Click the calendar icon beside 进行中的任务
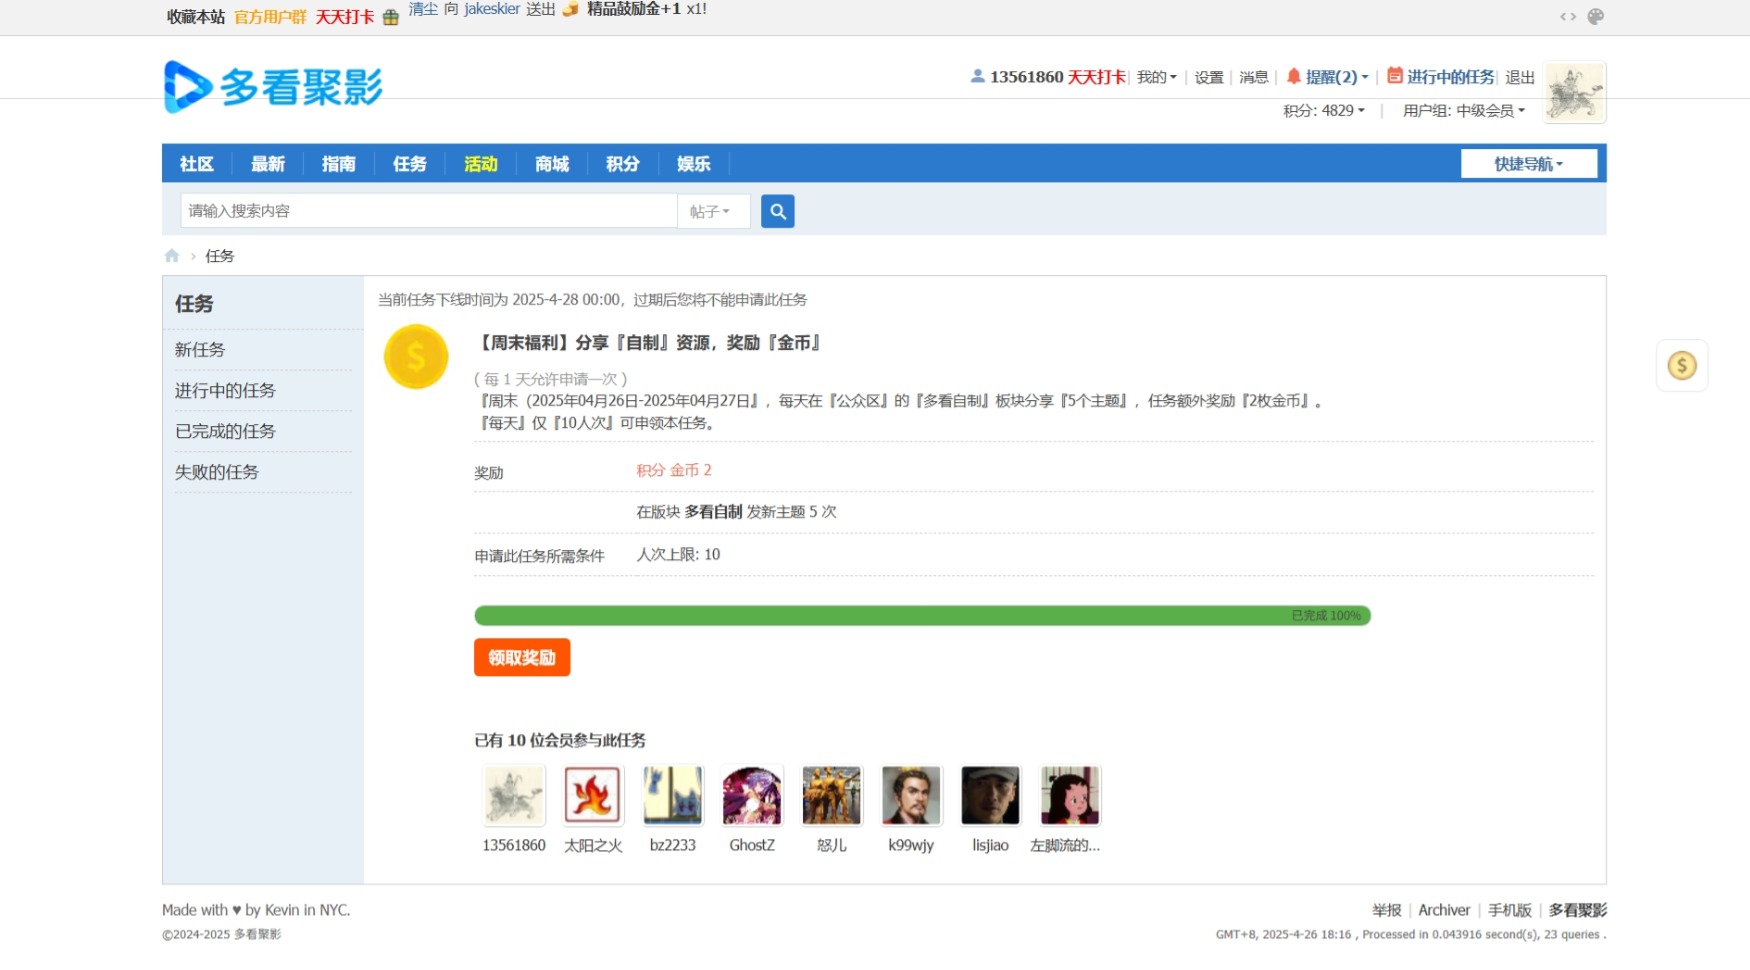 pyautogui.click(x=1394, y=76)
